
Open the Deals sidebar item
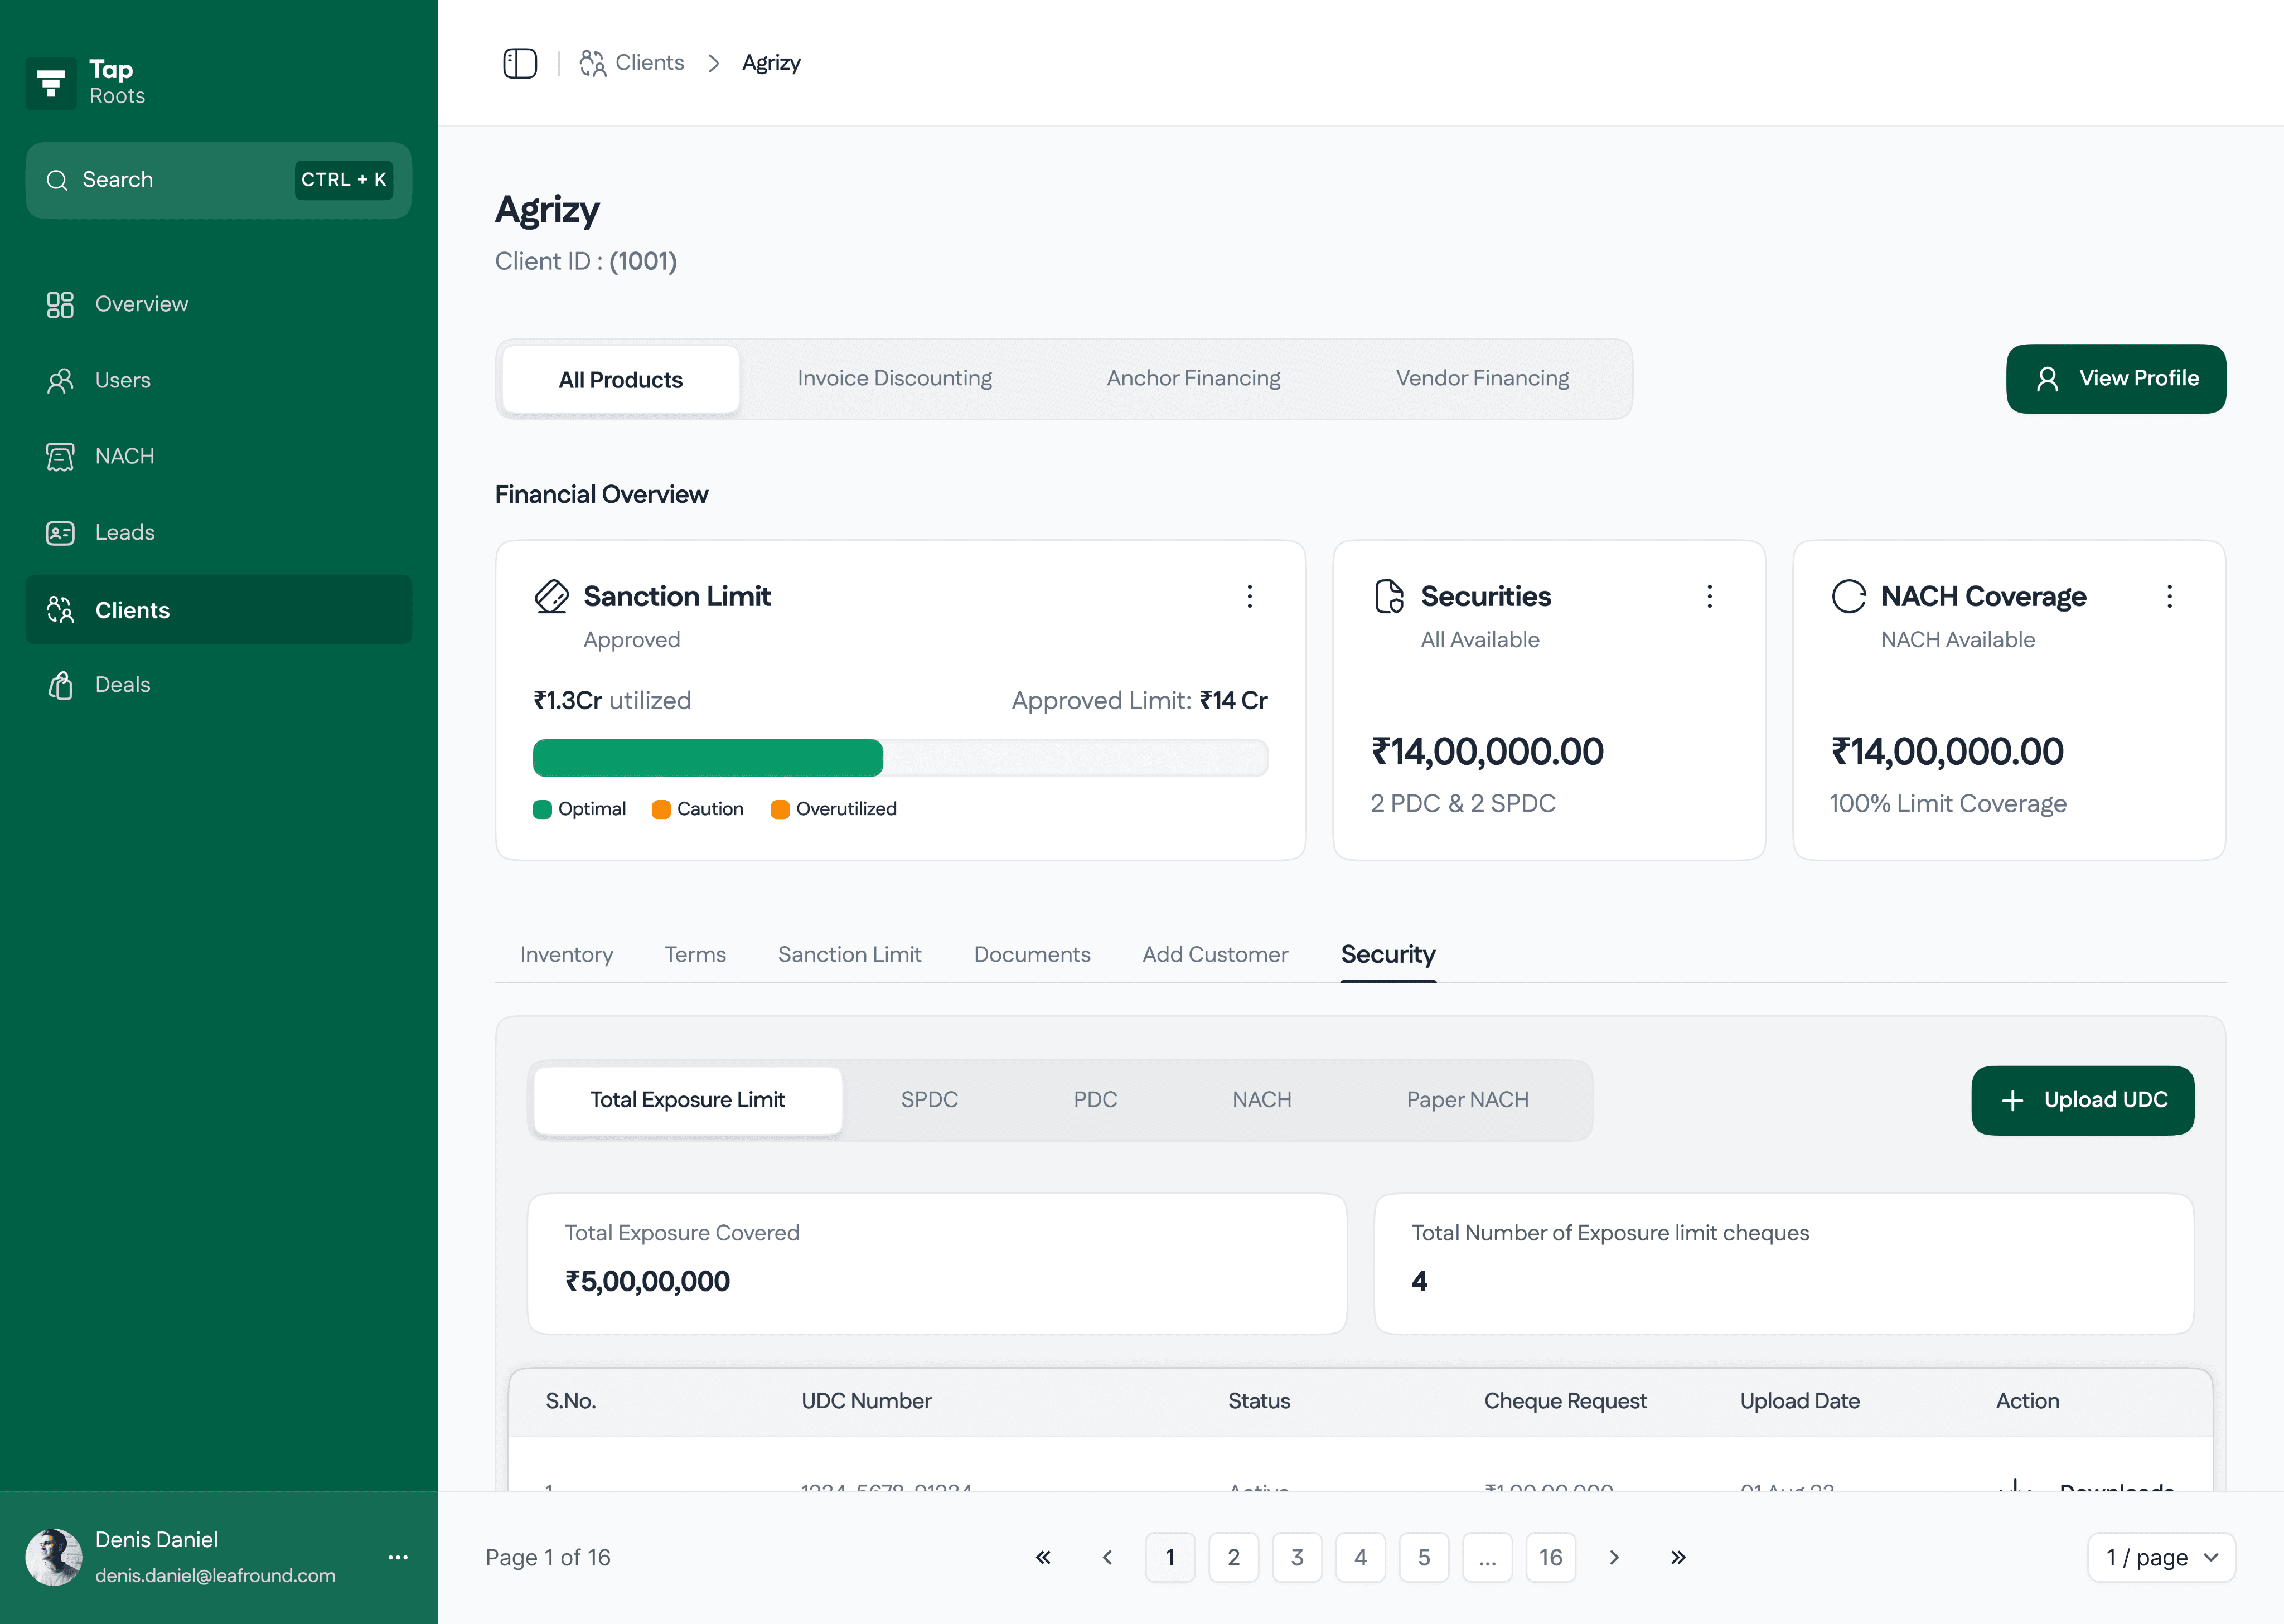coord(122,685)
